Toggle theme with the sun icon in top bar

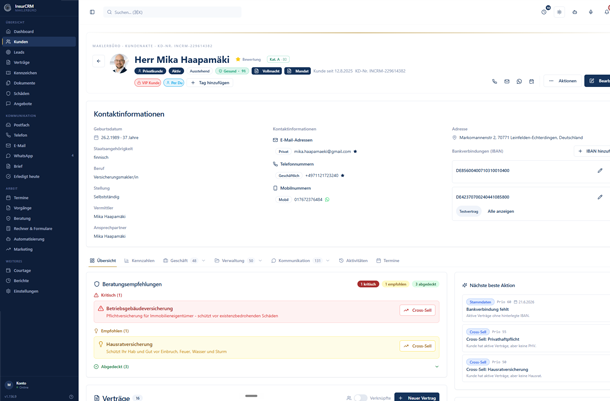tap(559, 12)
